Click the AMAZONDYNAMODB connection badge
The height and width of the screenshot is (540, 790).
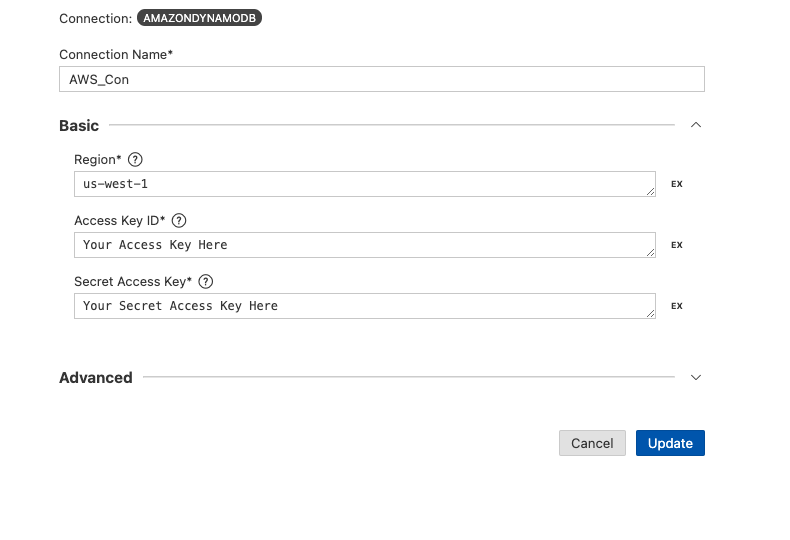(200, 18)
